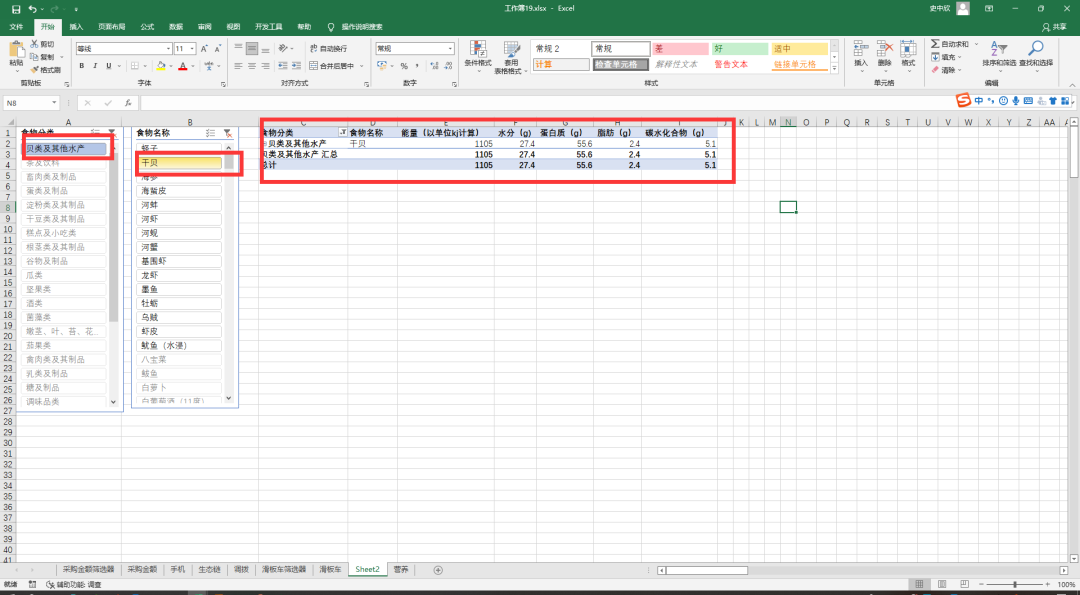The height and width of the screenshot is (595, 1080).
Task: Click the Wrap Text (自动换行) button
Action: pyautogui.click(x=328, y=48)
